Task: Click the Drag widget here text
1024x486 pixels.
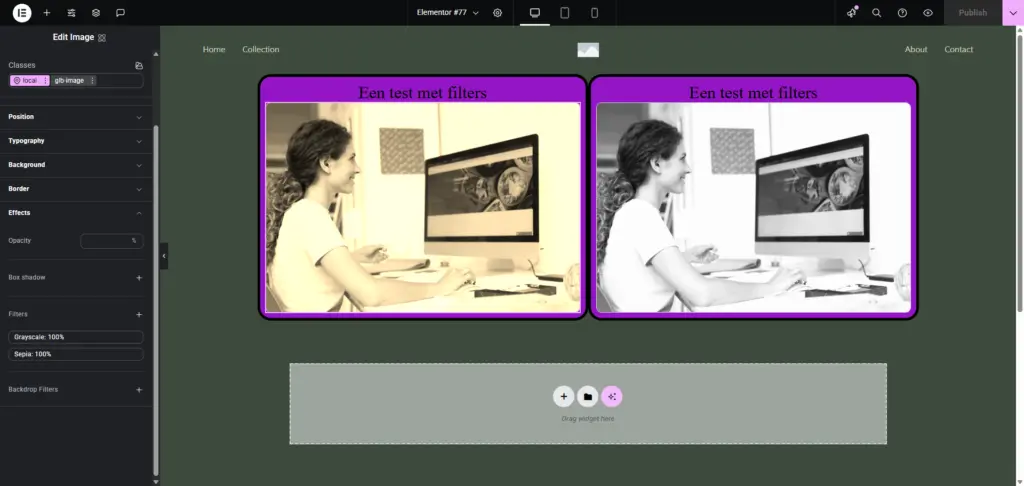Action: pyautogui.click(x=588, y=419)
